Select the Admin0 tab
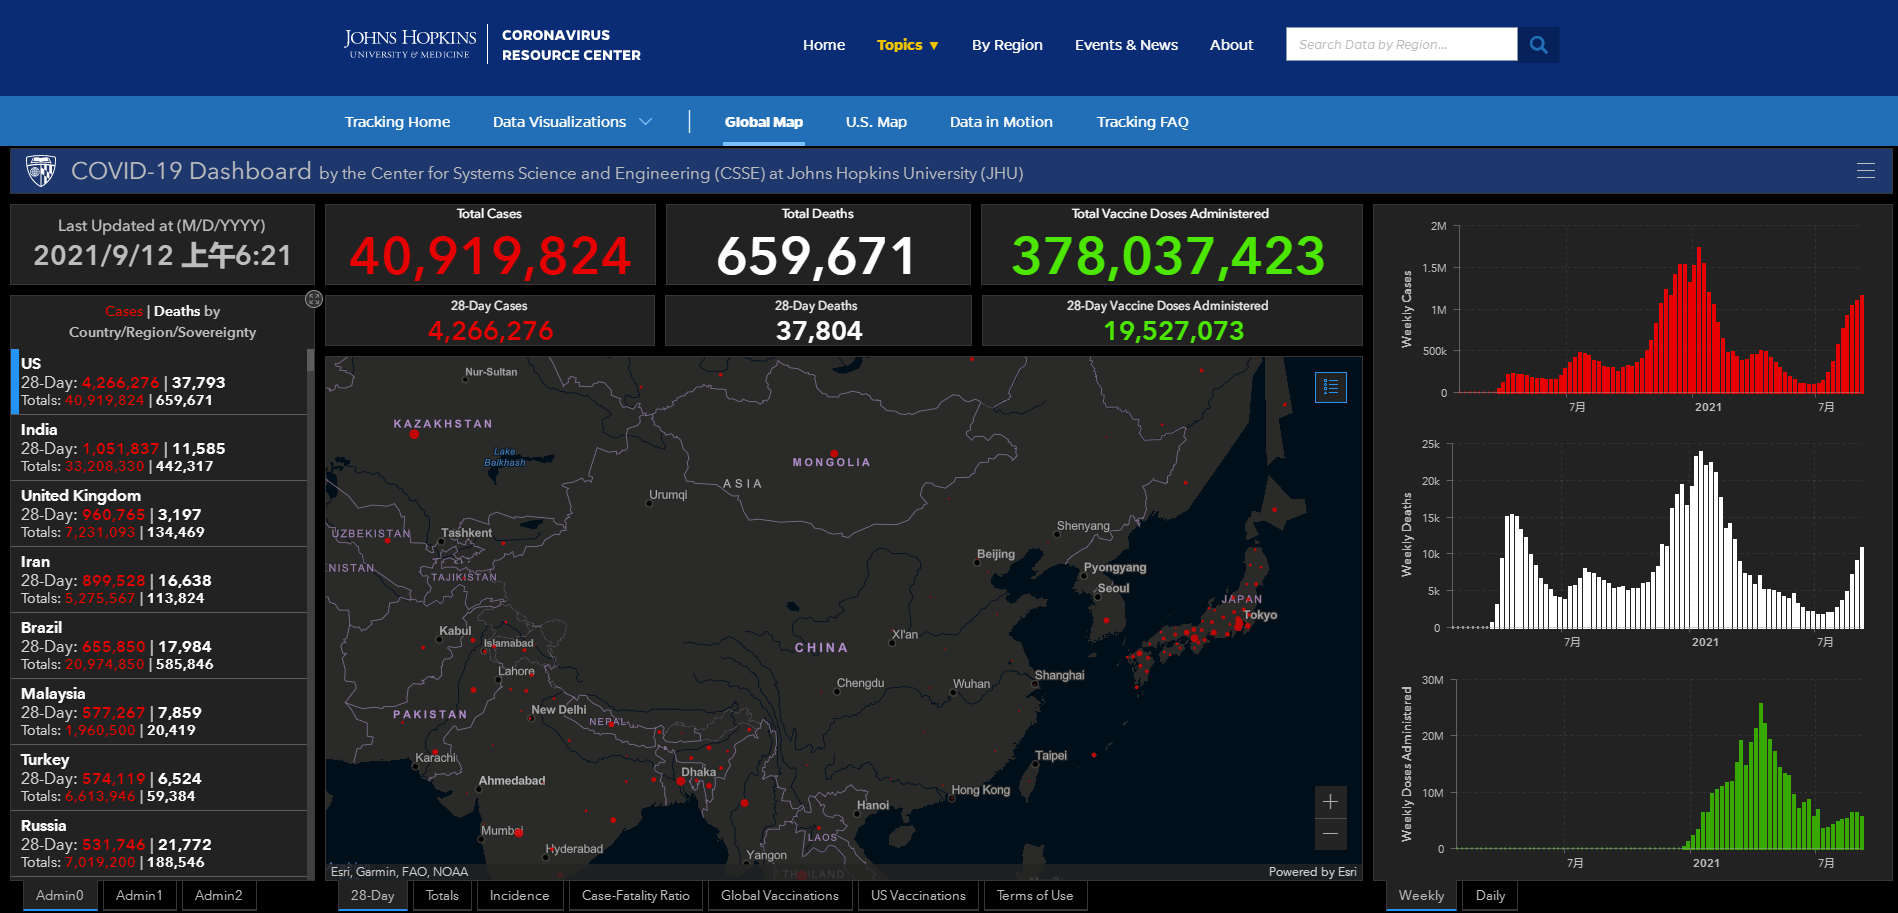Viewport: 1898px width, 913px height. click(x=60, y=895)
